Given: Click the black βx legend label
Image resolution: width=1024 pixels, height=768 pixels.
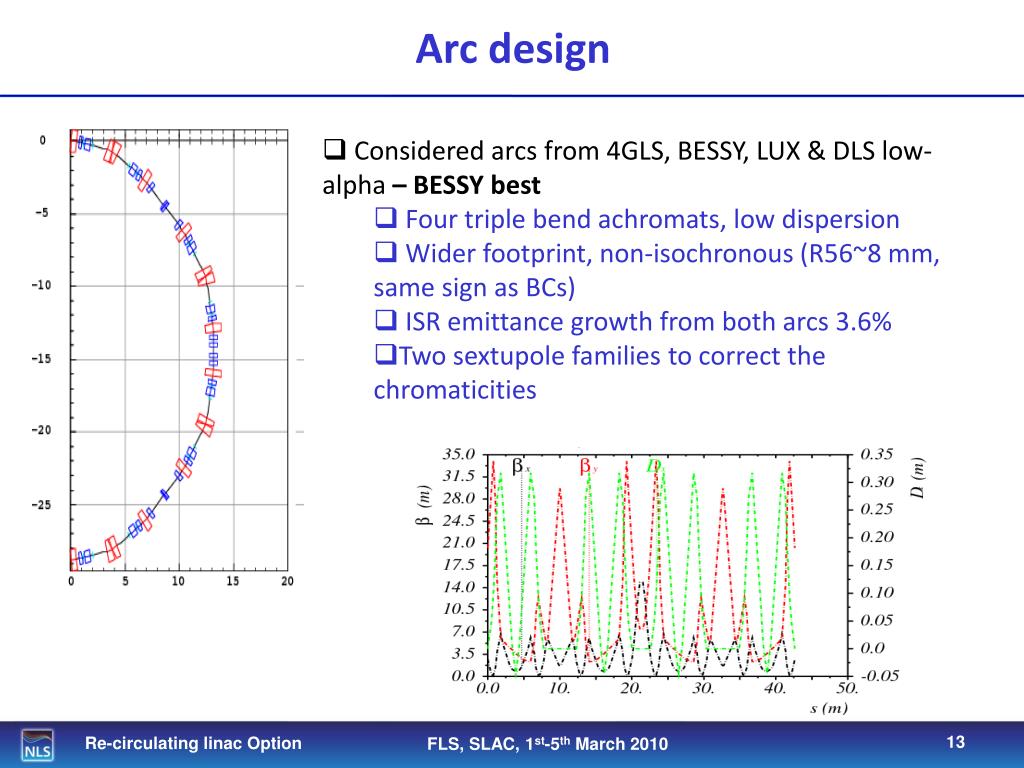Looking at the screenshot, I should [520, 466].
